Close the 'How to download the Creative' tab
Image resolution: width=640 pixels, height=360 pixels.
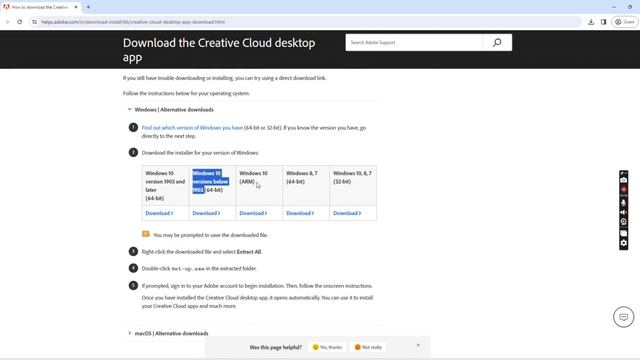(x=76, y=7)
